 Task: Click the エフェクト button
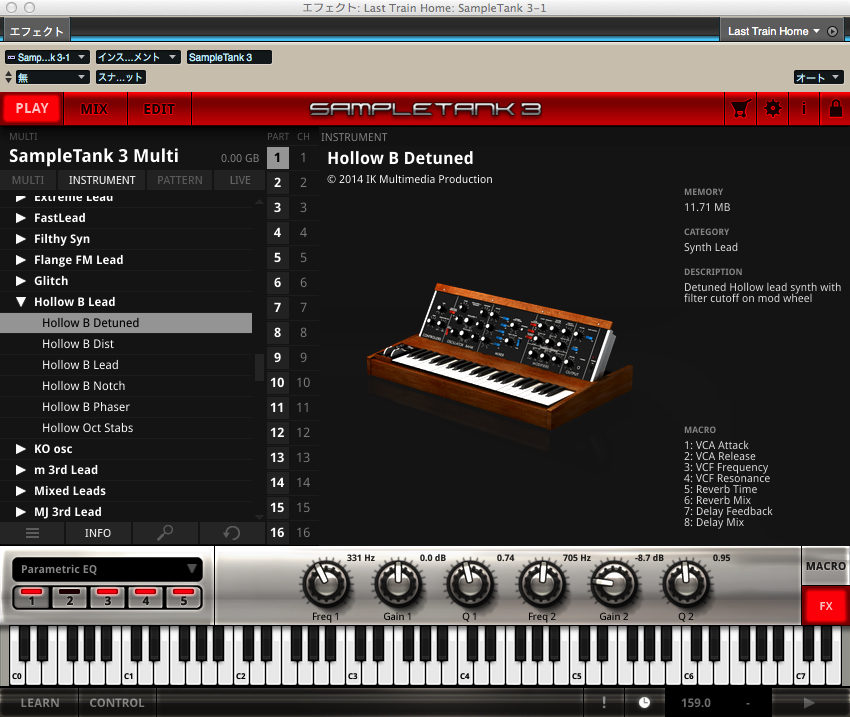click(37, 31)
